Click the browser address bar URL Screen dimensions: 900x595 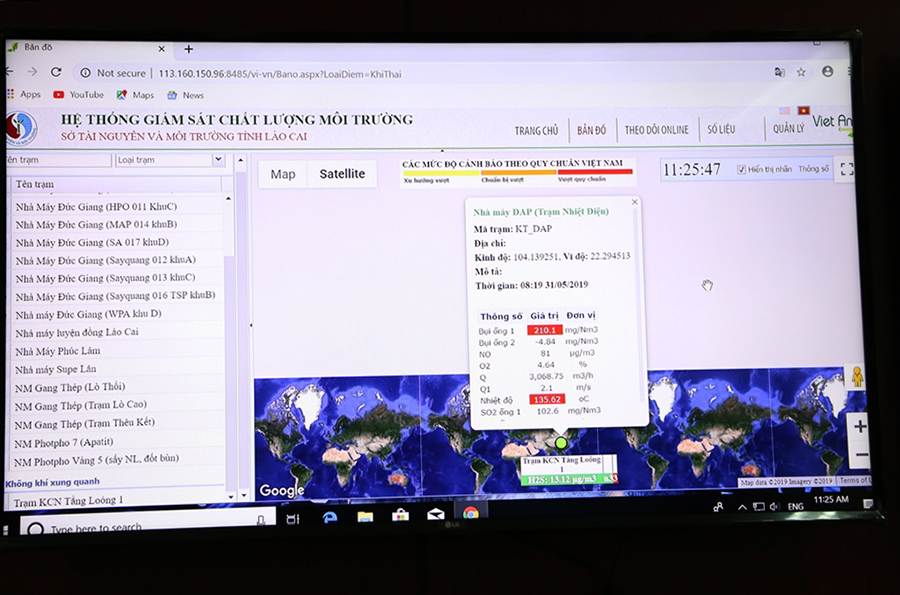click(x=280, y=74)
